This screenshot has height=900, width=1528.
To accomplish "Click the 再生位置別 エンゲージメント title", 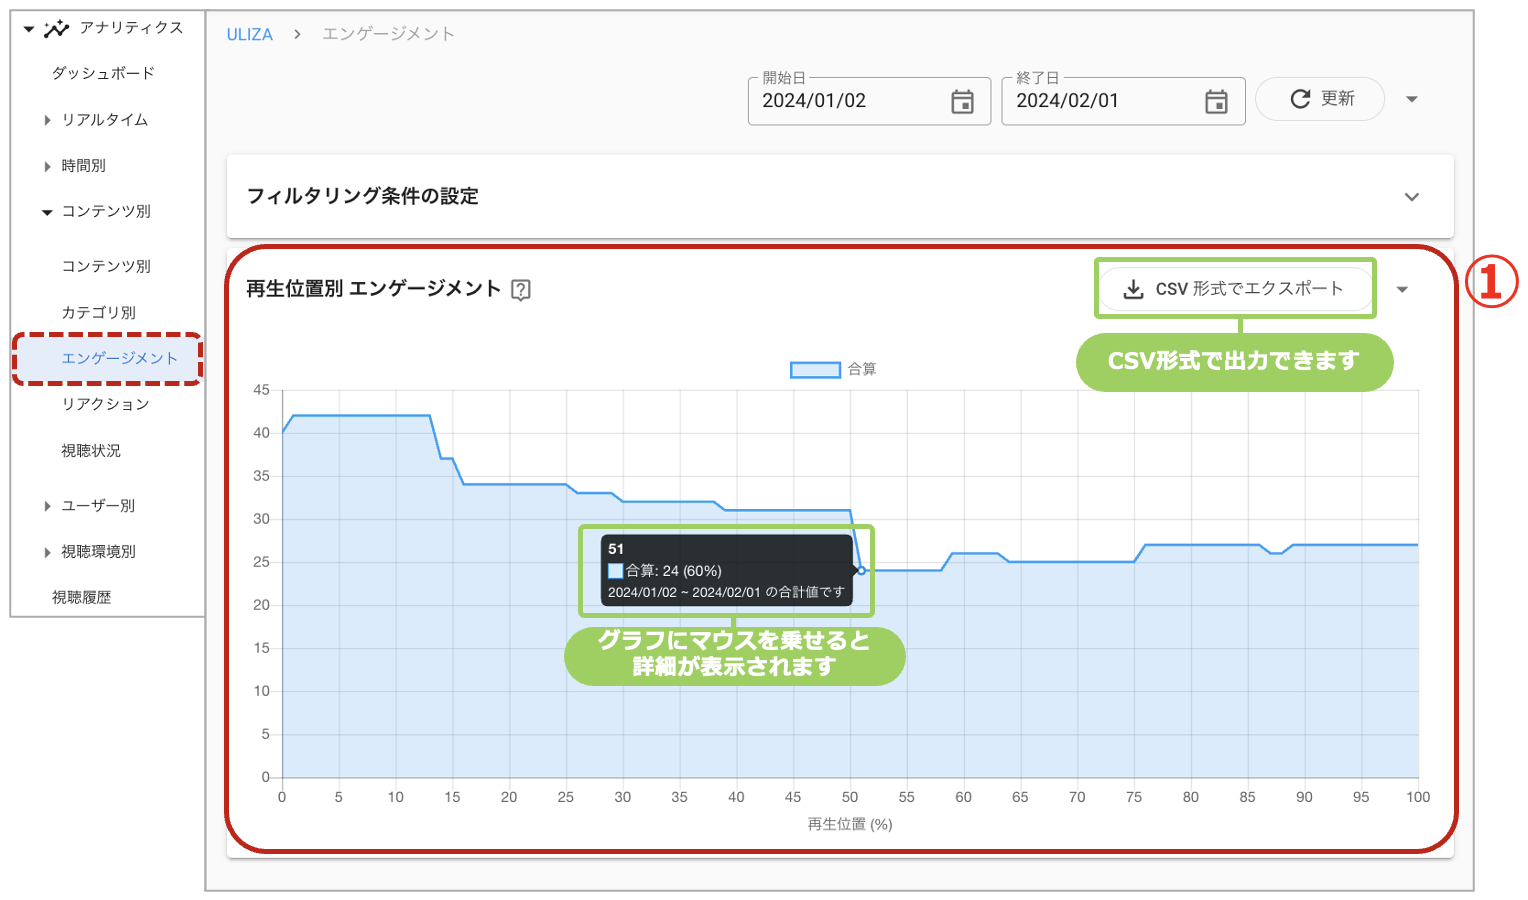I will point(373,289).
